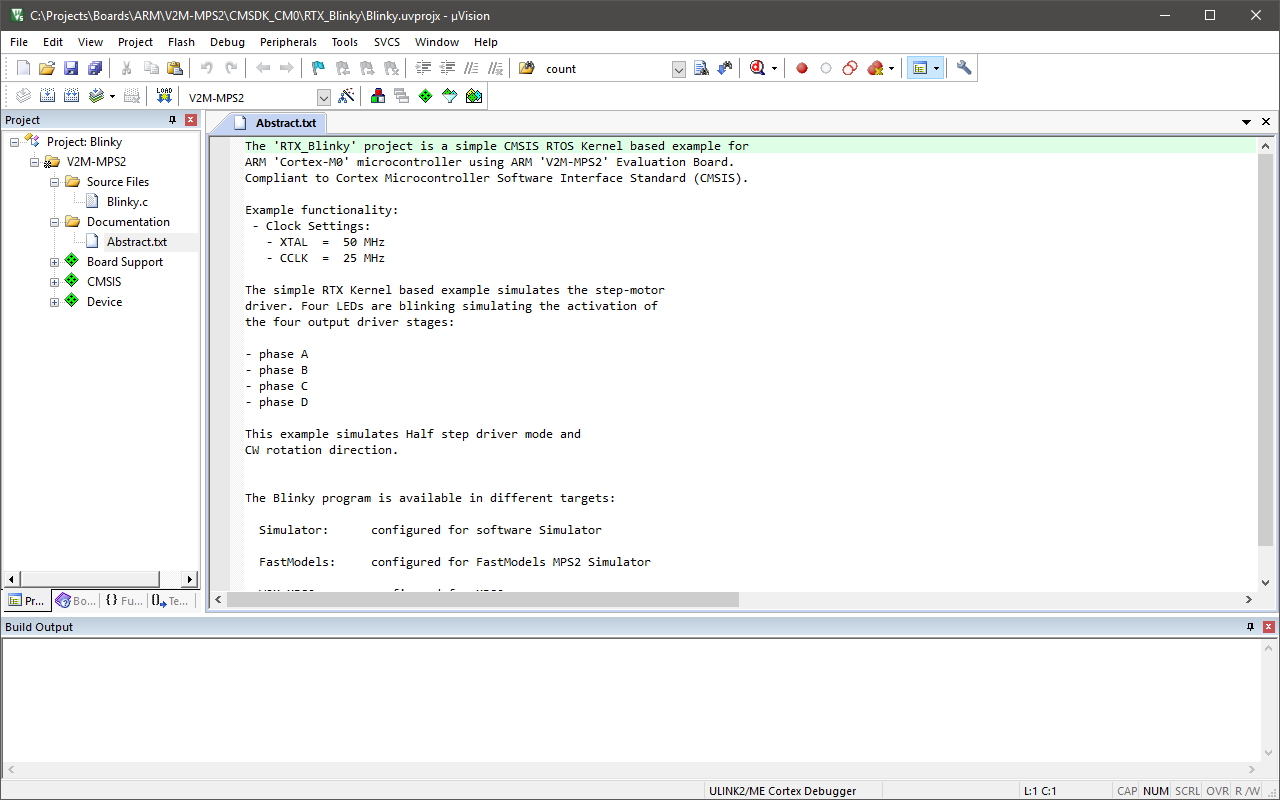This screenshot has height=800, width=1280.
Task: Switch to the Templates tab
Action: (x=170, y=601)
